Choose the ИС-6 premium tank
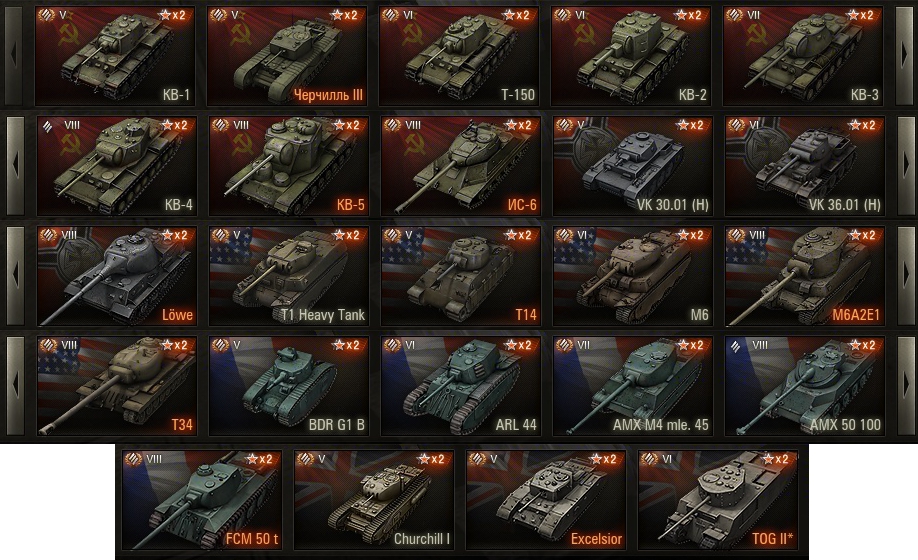The height and width of the screenshot is (560, 918). [460, 166]
